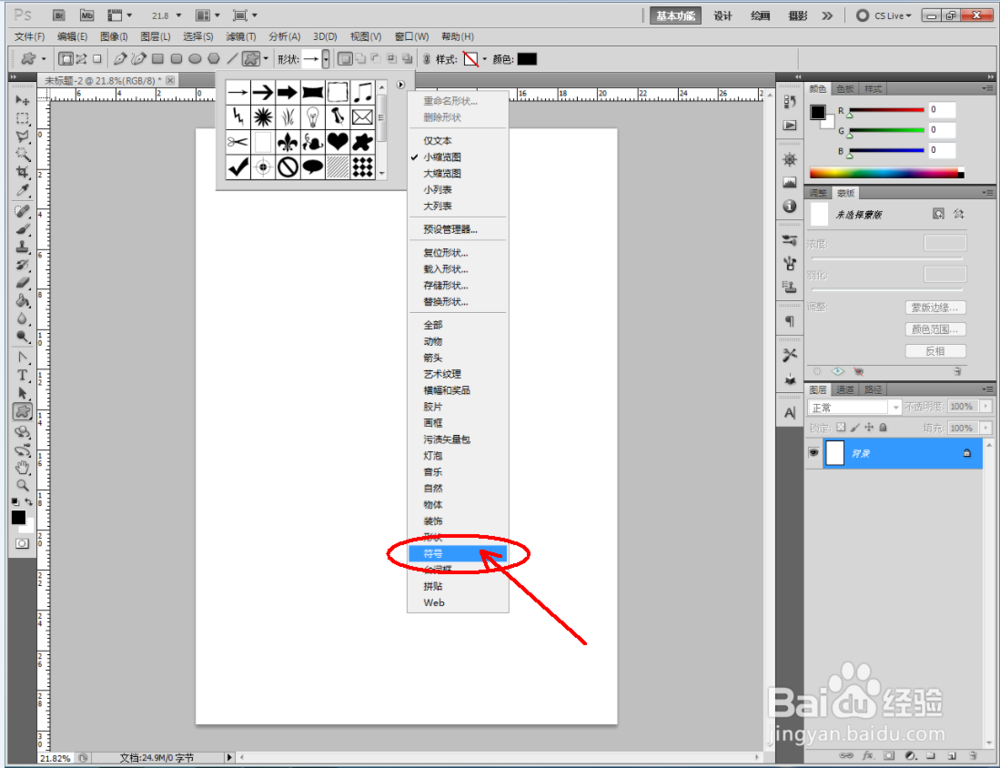Select the Healing Brush tool
The width and height of the screenshot is (1000, 768).
click(22, 210)
